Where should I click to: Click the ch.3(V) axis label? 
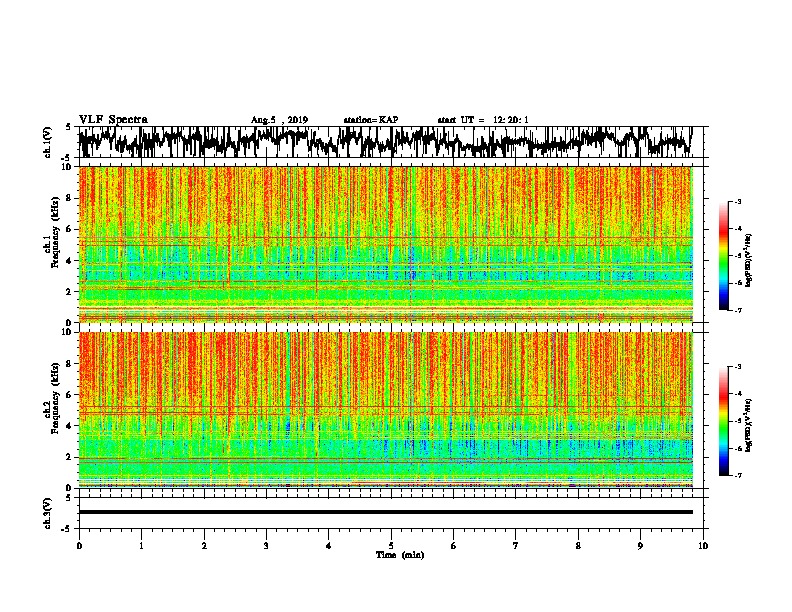tap(48, 514)
